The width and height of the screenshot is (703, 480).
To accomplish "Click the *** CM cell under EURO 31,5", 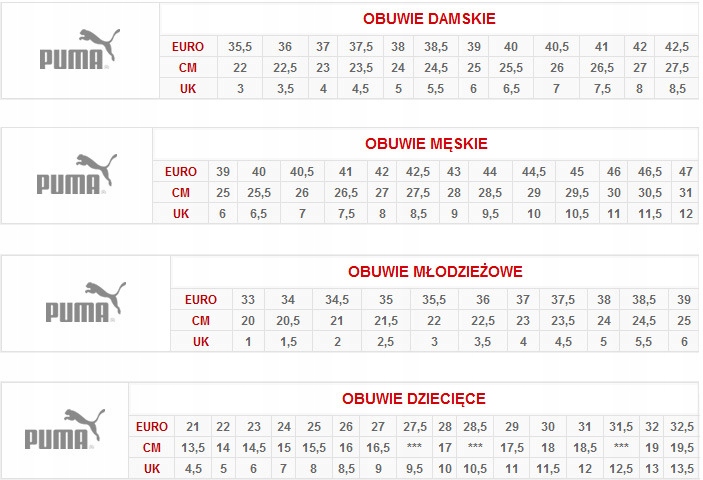I will coord(621,446).
